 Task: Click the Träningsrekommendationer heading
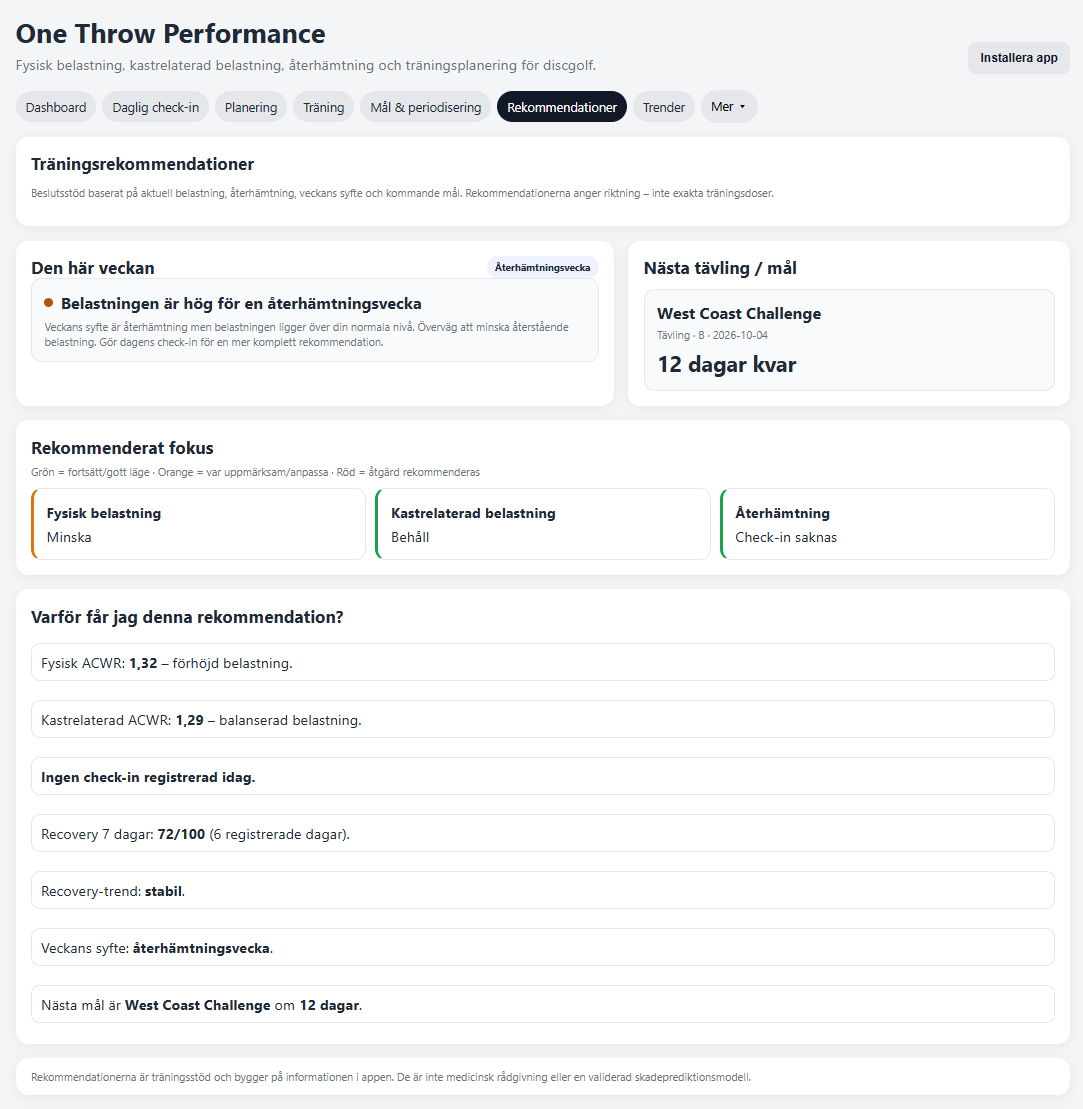point(142,164)
